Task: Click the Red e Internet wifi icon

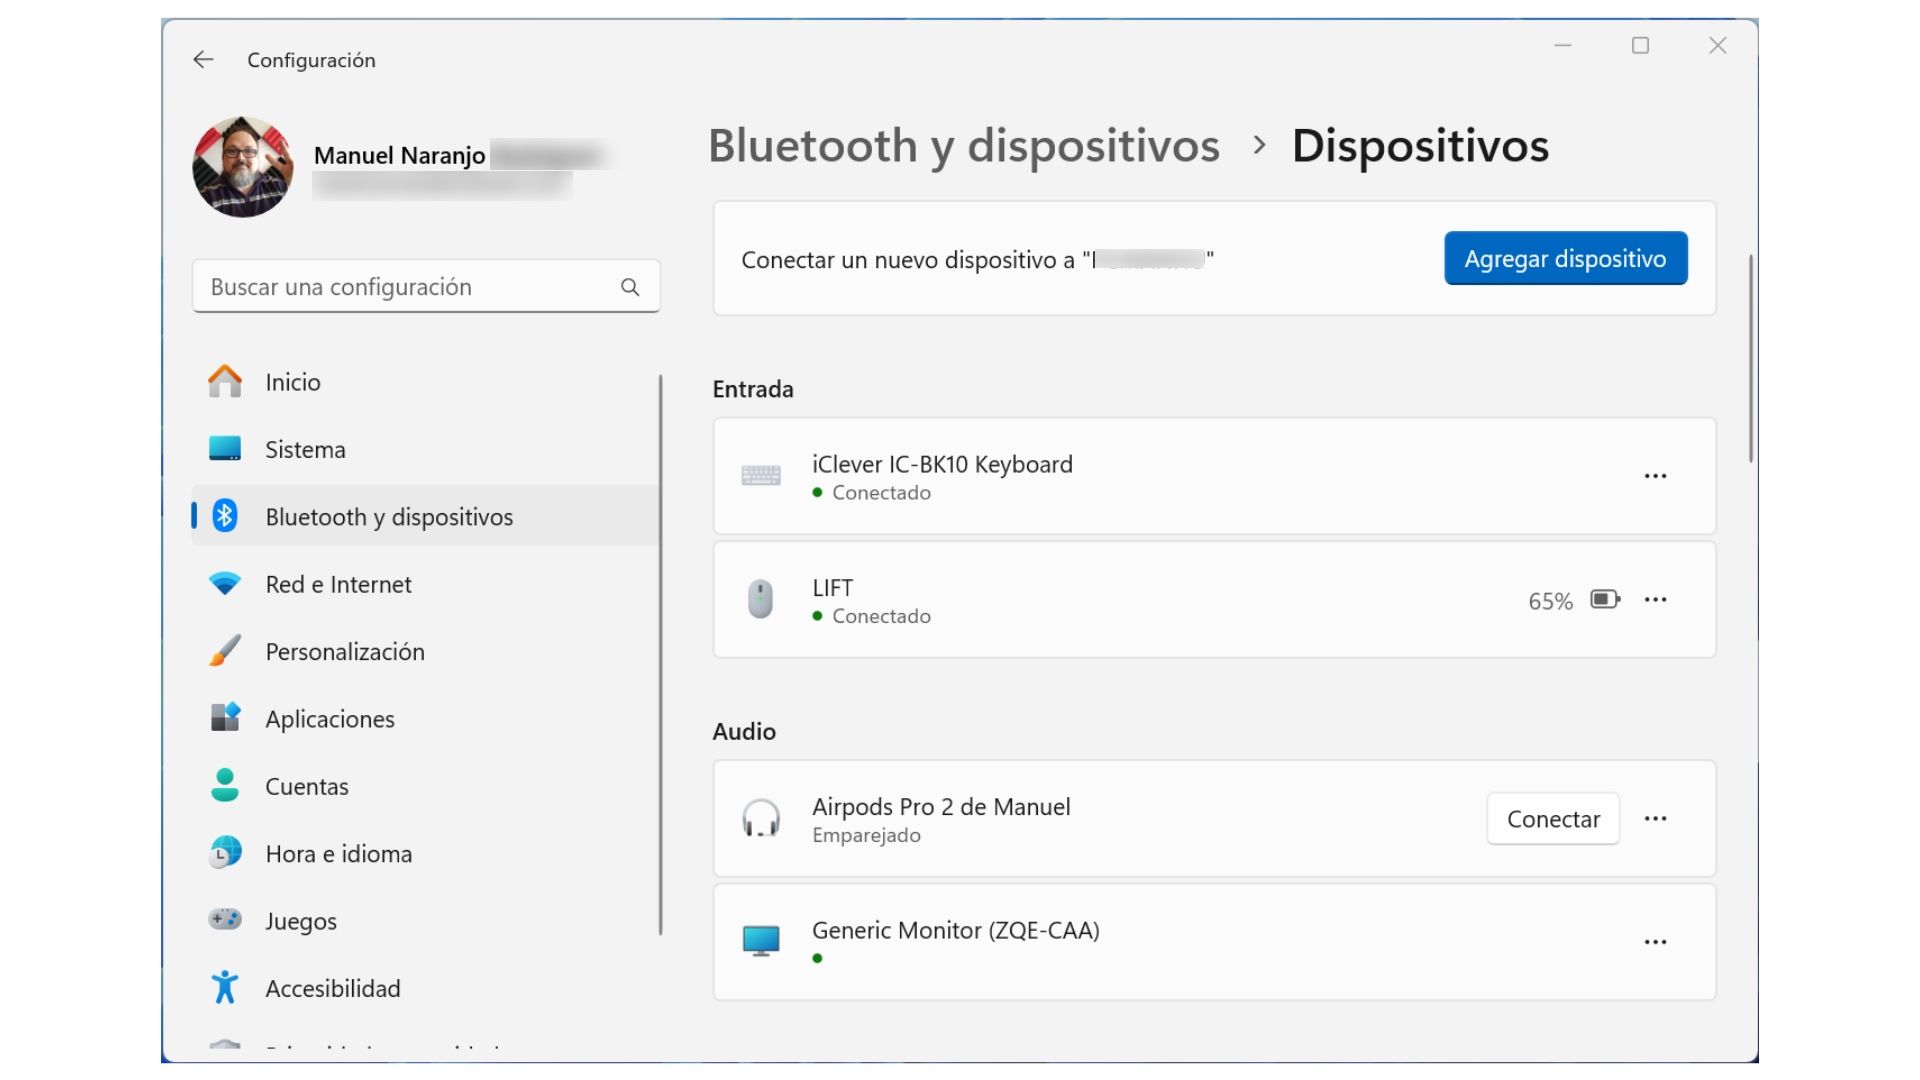Action: click(x=225, y=584)
